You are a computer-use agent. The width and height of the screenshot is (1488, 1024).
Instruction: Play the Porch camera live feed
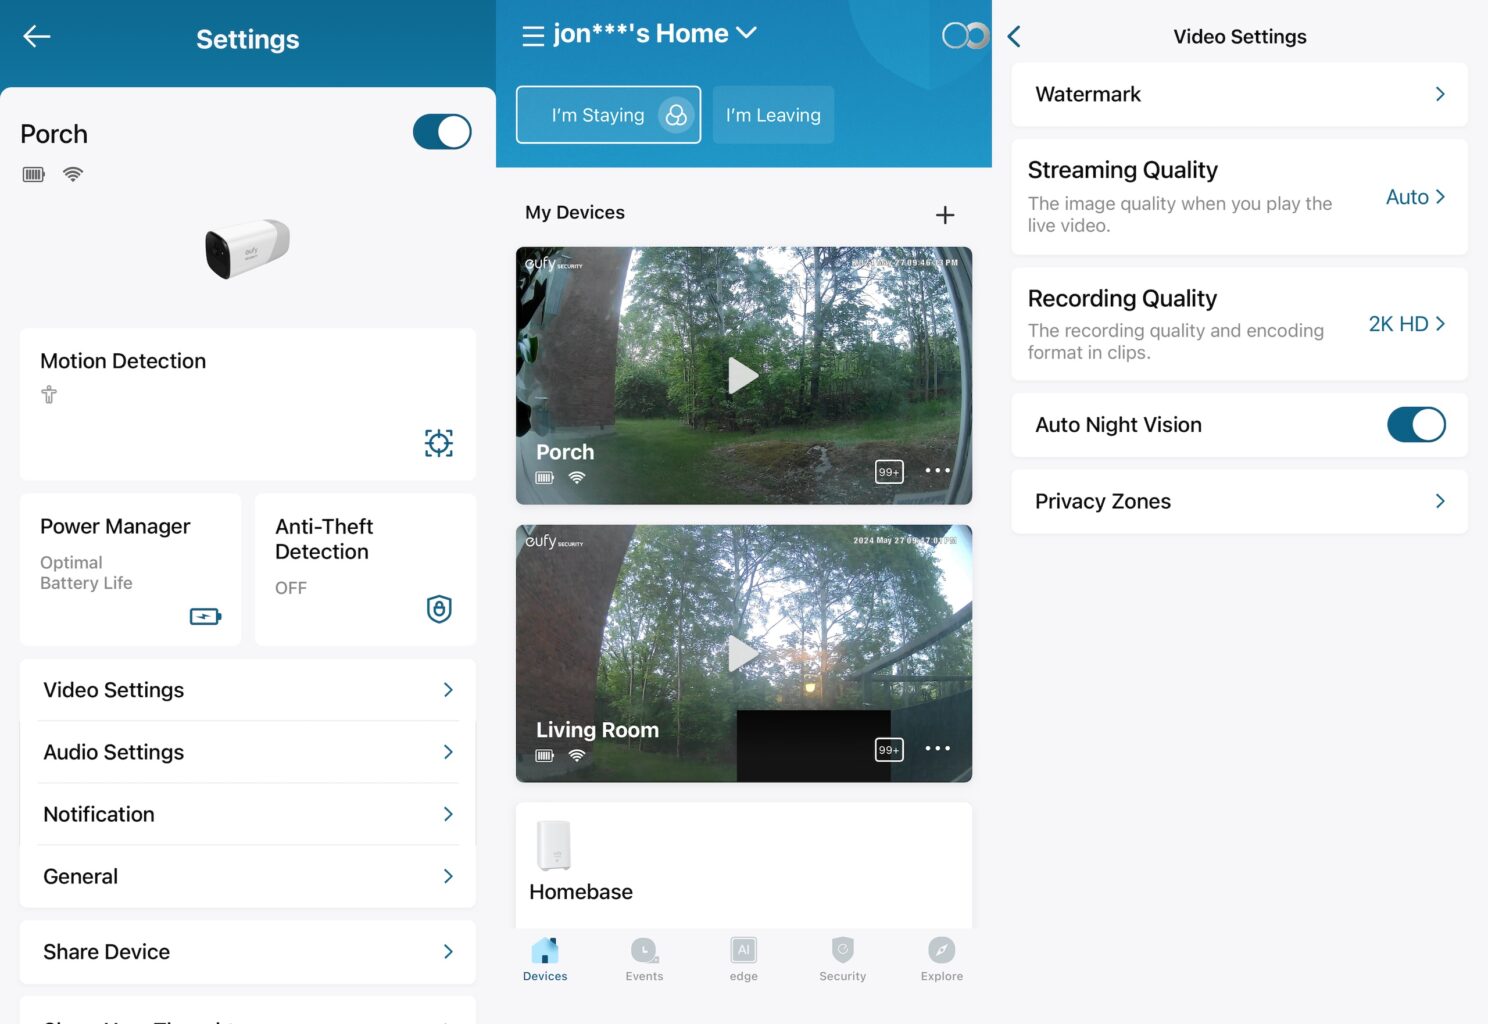tap(742, 376)
